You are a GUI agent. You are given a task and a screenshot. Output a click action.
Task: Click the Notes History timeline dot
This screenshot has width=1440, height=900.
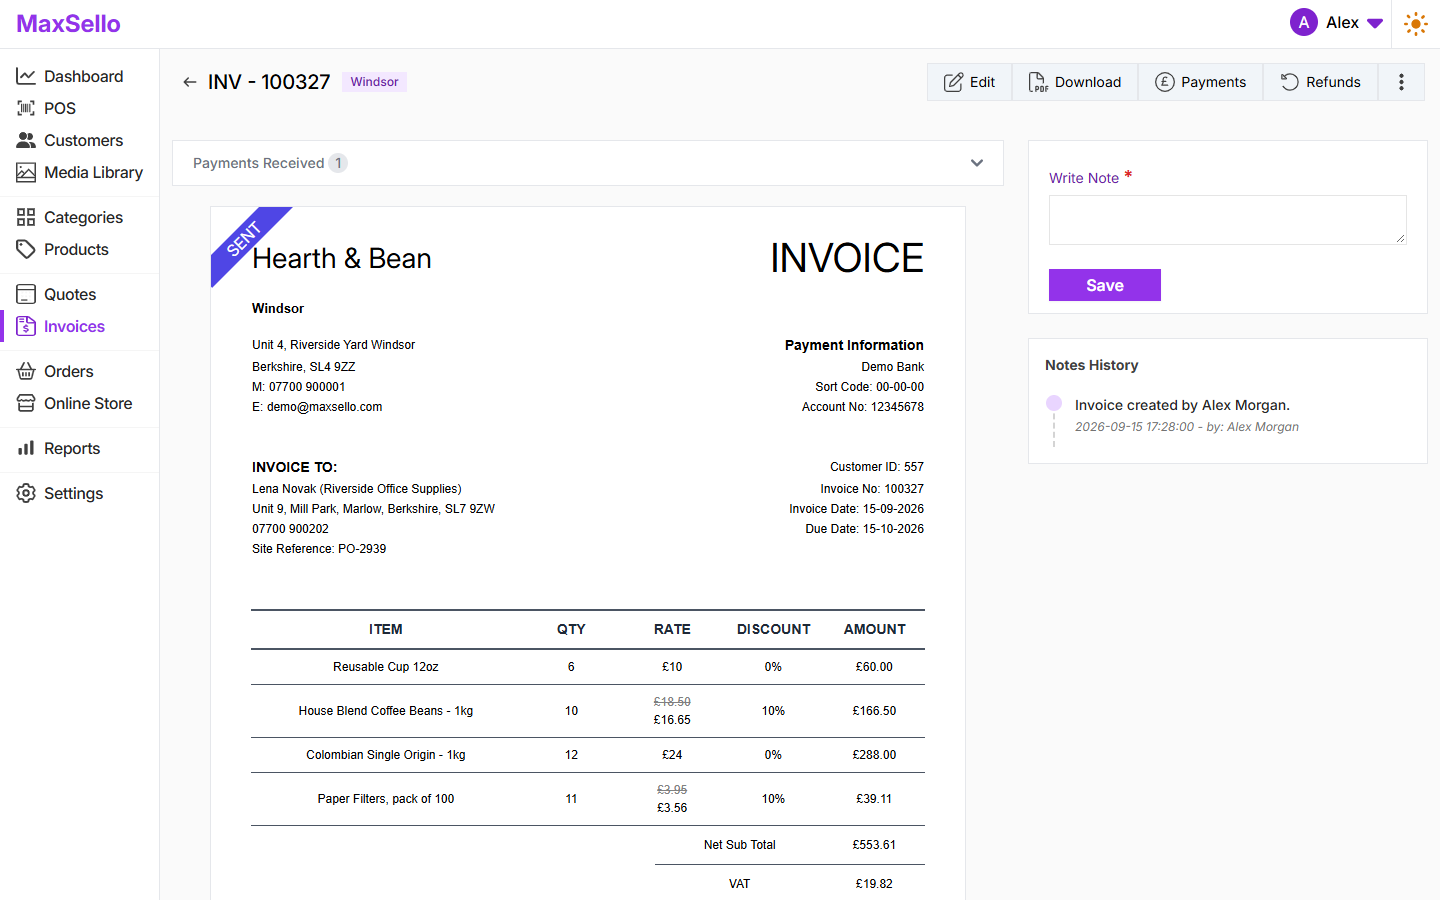(x=1054, y=403)
